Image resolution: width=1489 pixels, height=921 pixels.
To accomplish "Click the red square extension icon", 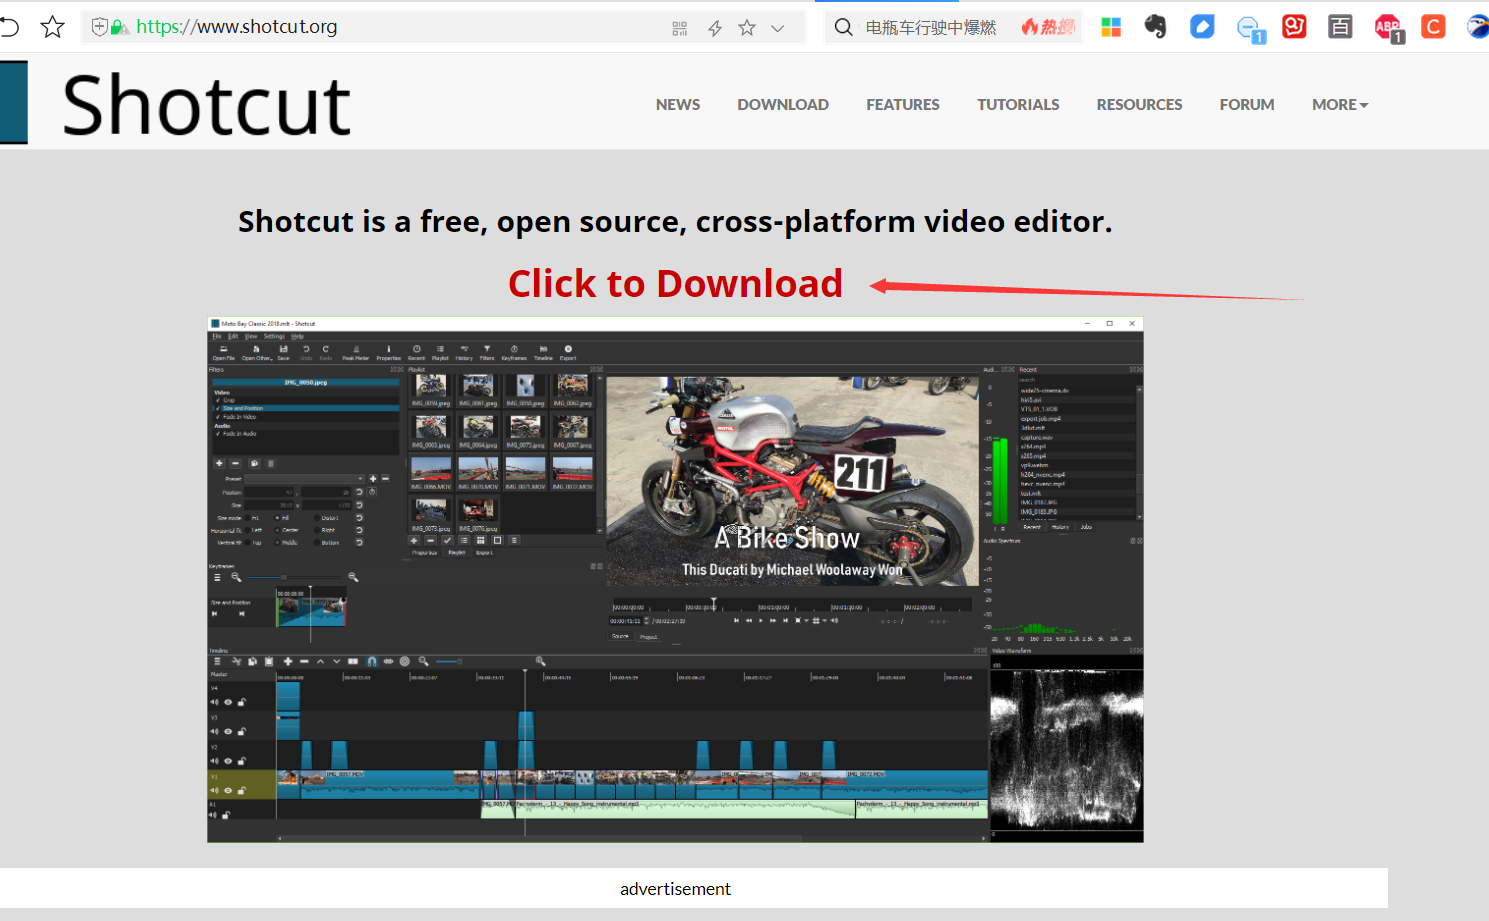I will pos(1295,27).
